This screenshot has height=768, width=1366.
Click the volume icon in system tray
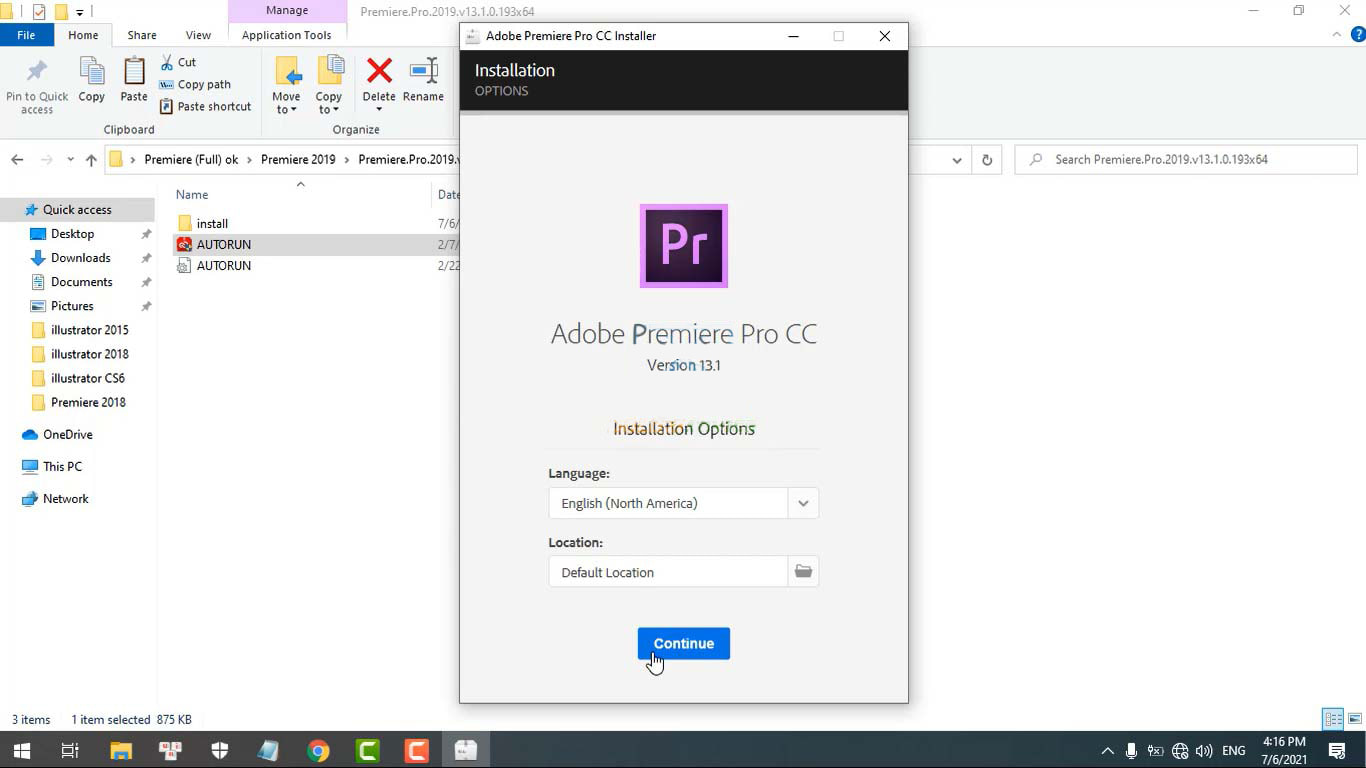click(x=1204, y=750)
